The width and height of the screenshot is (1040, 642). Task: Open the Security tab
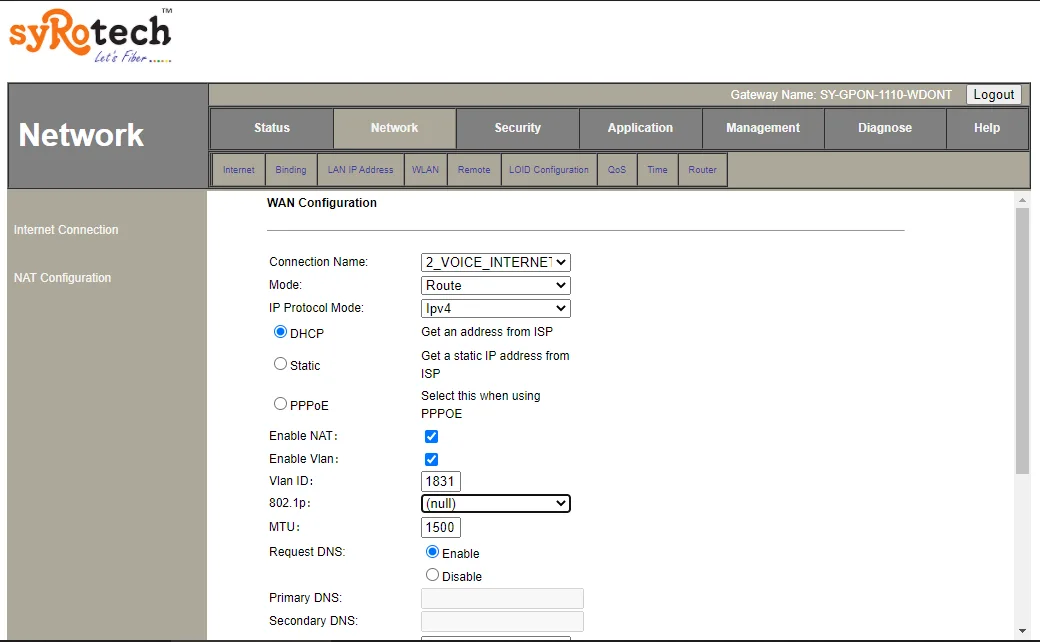(x=517, y=128)
